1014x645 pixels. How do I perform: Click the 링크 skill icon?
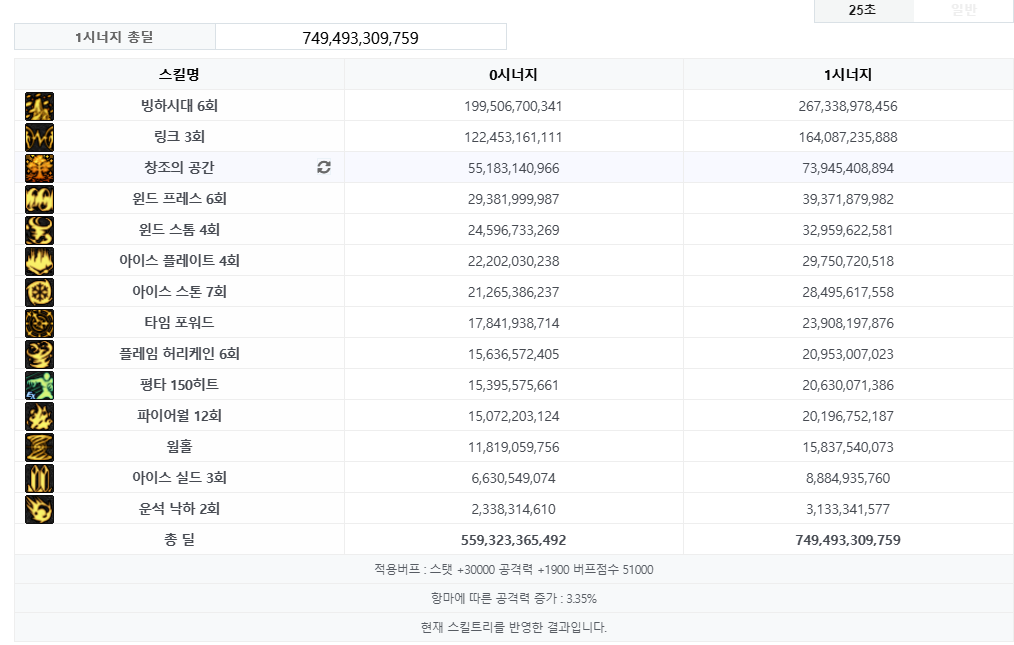click(x=39, y=137)
